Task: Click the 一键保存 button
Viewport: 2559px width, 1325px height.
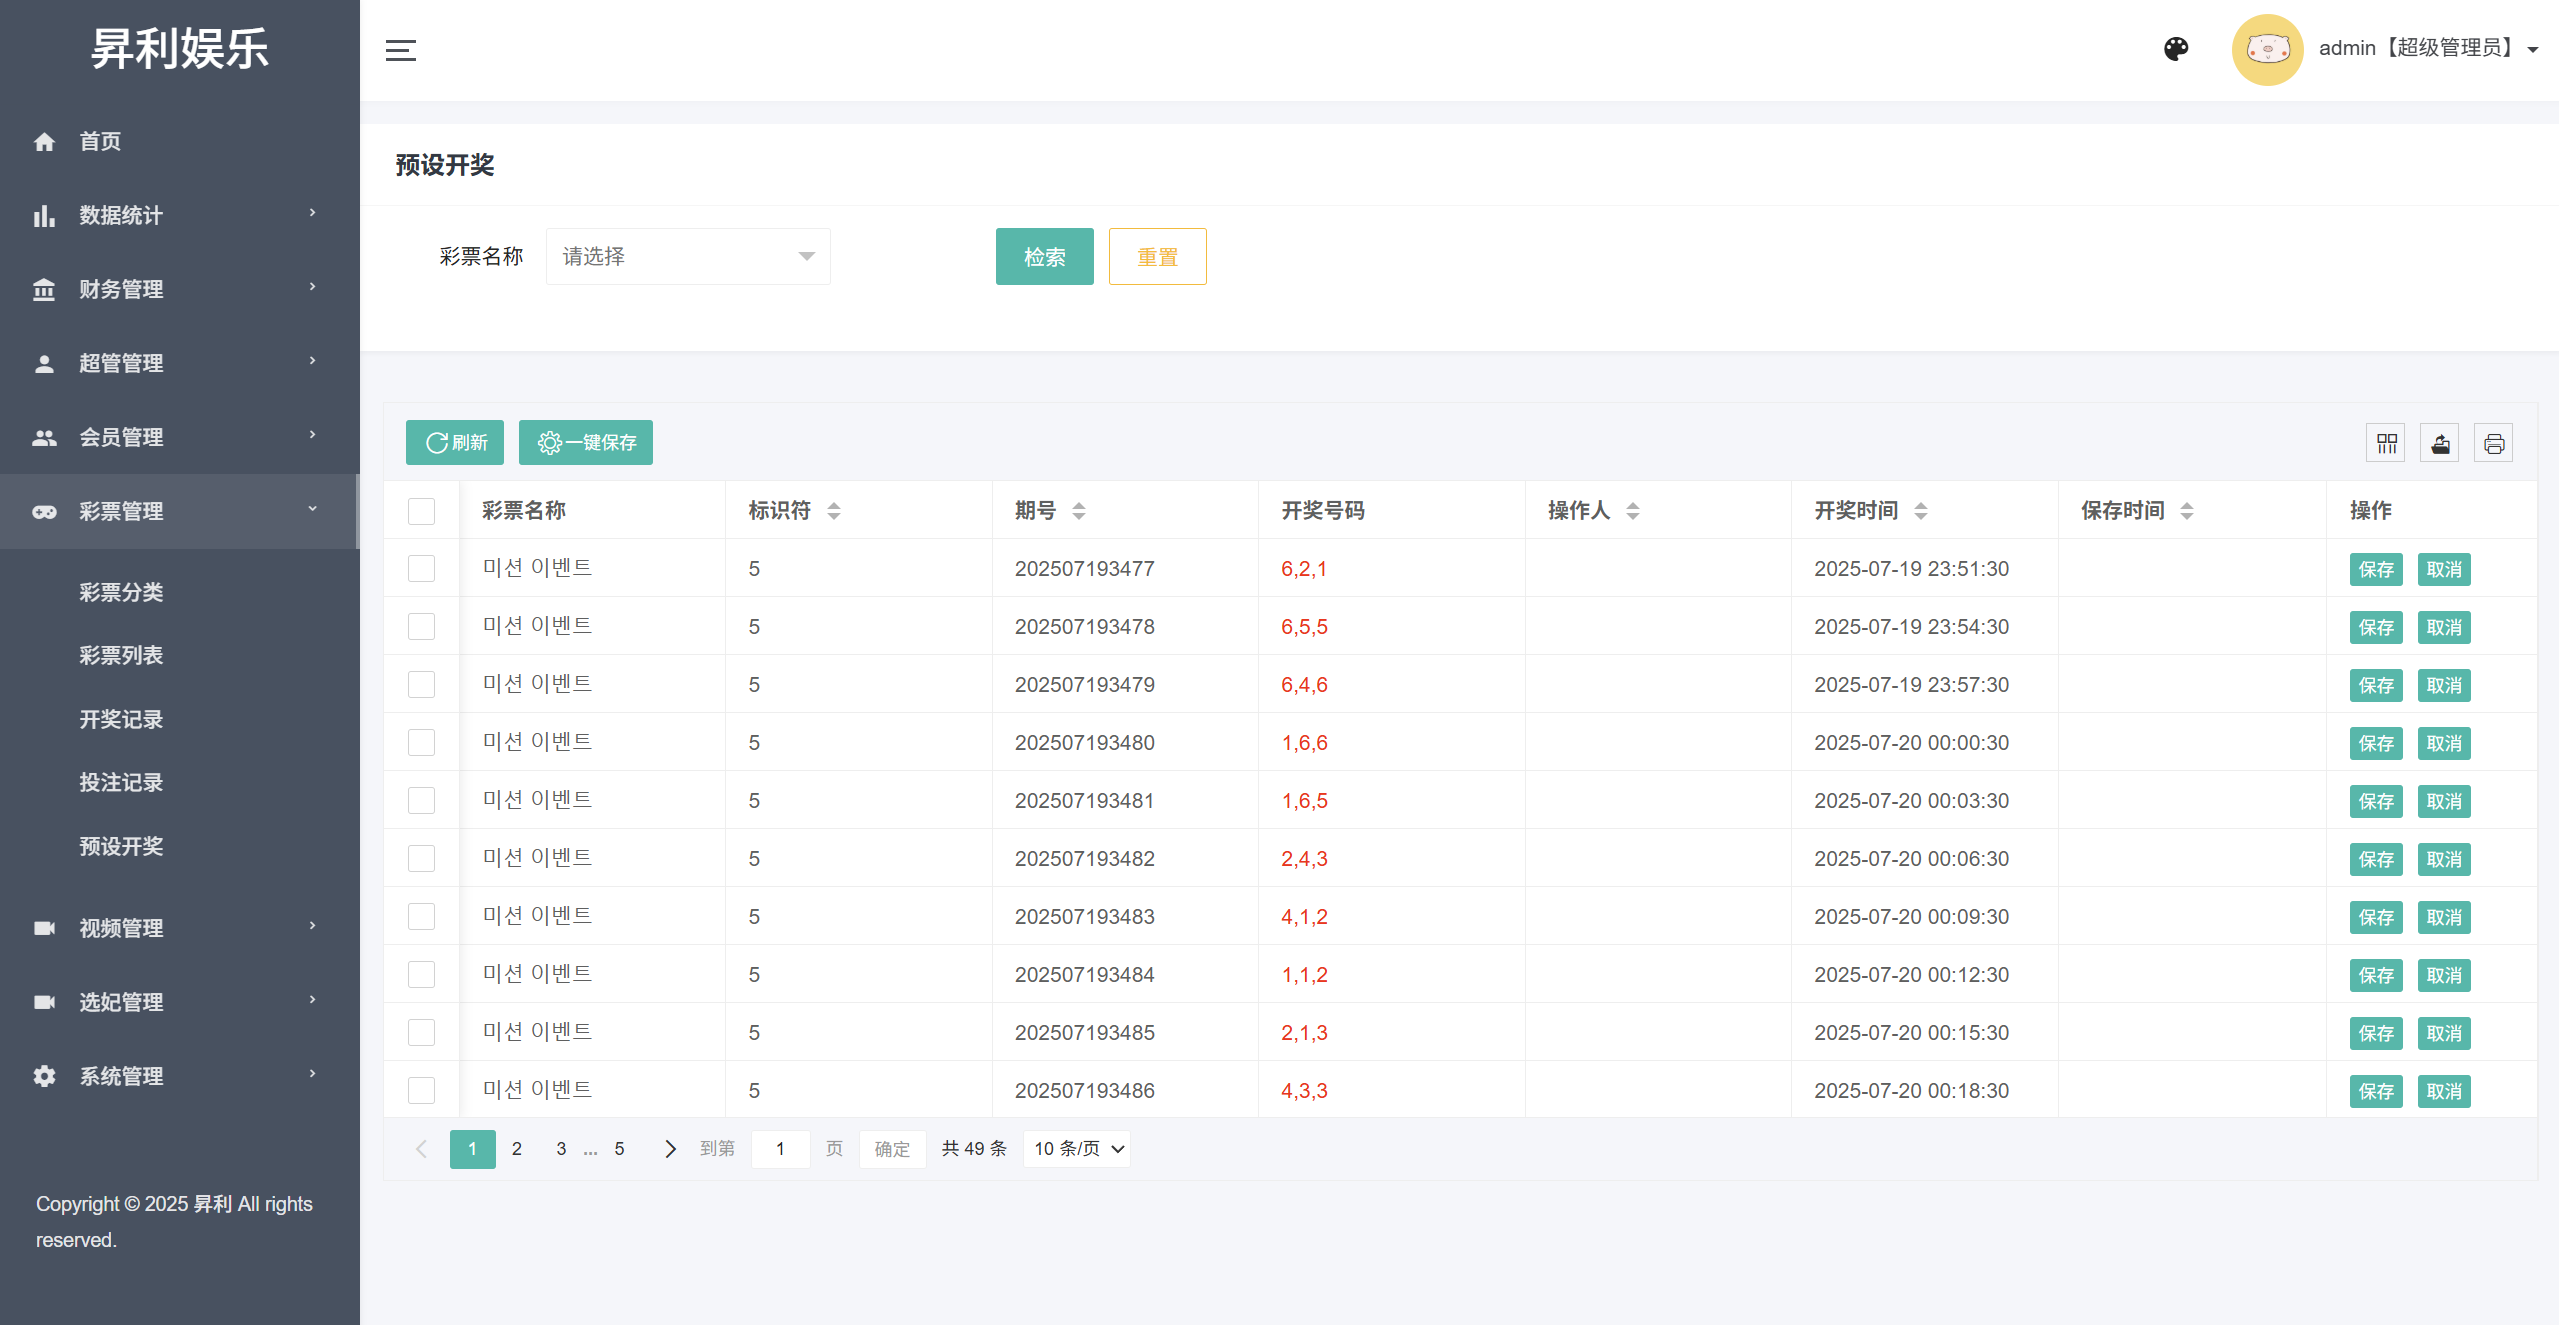Action: [585, 443]
